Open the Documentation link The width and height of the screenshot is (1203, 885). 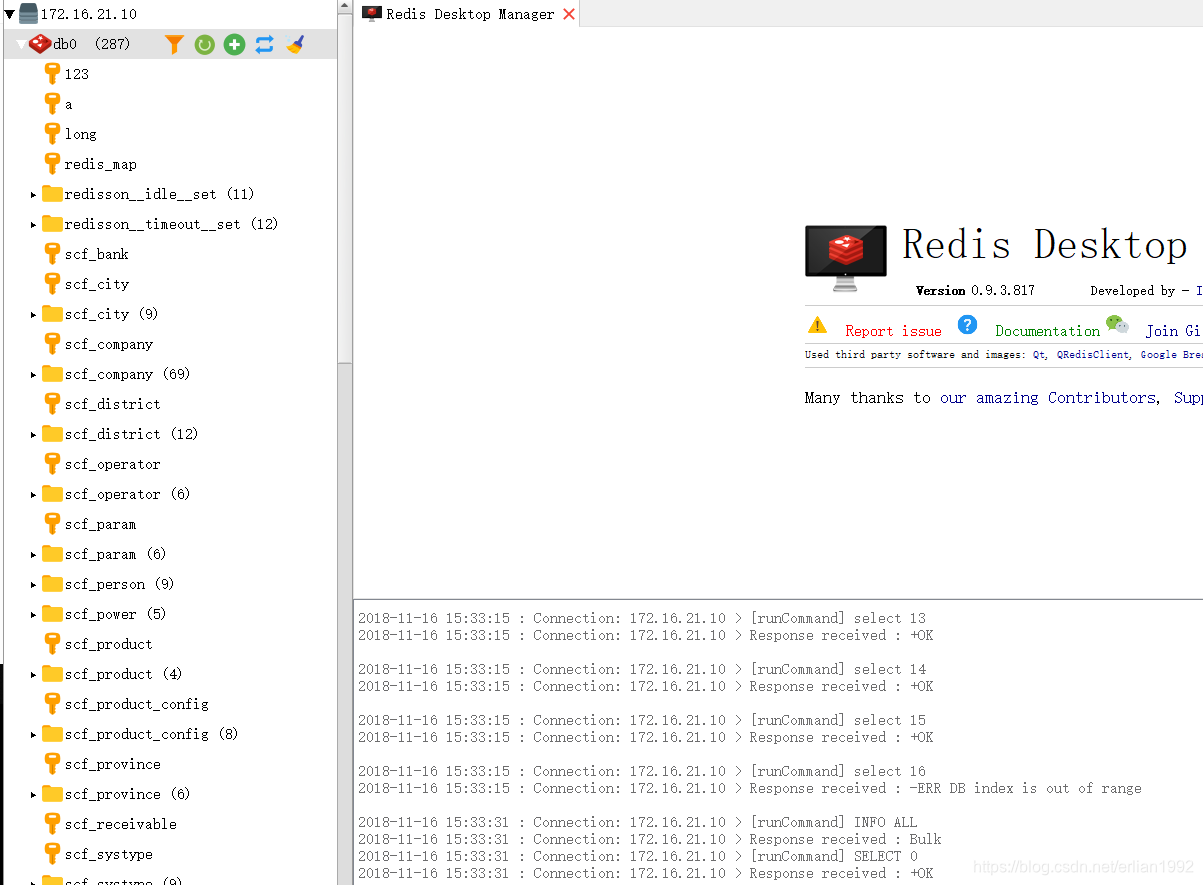coord(1047,331)
